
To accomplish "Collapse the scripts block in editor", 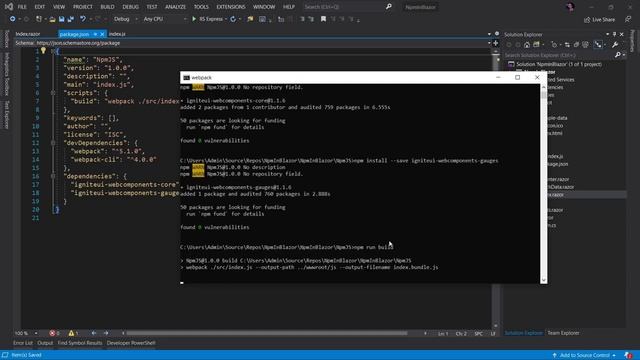I will pos(53,93).
